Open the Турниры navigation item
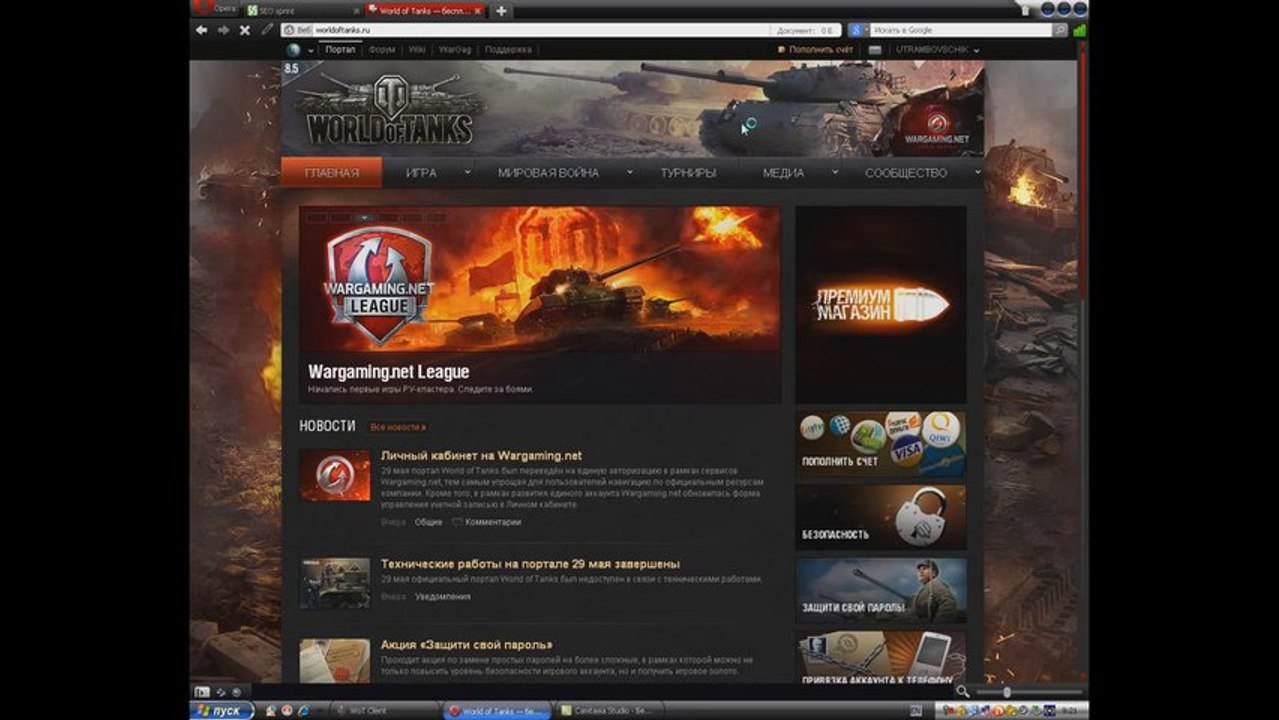1279x720 pixels. (x=688, y=173)
